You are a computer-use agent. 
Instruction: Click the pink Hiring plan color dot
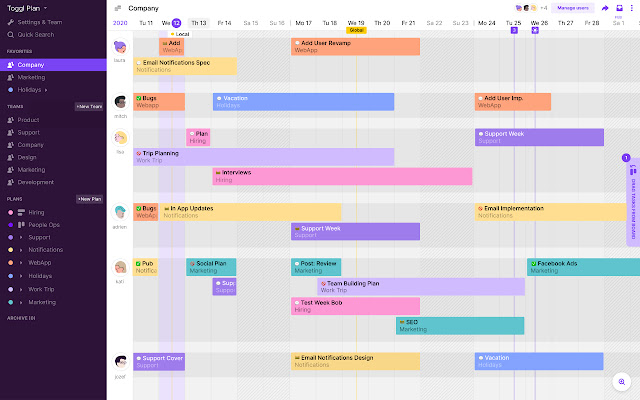coord(10,213)
